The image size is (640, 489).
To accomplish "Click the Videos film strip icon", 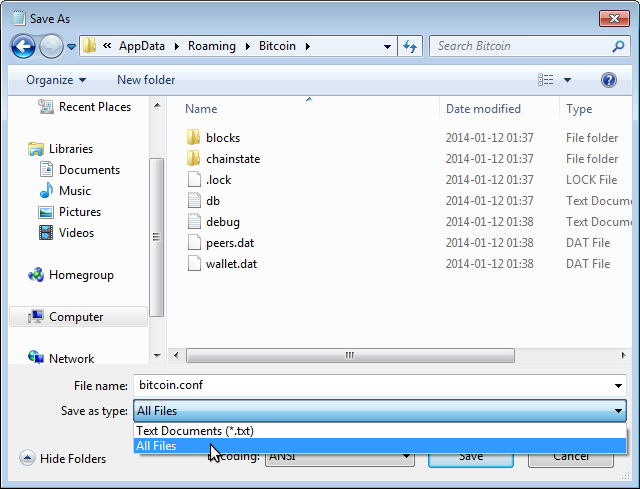I will [46, 233].
